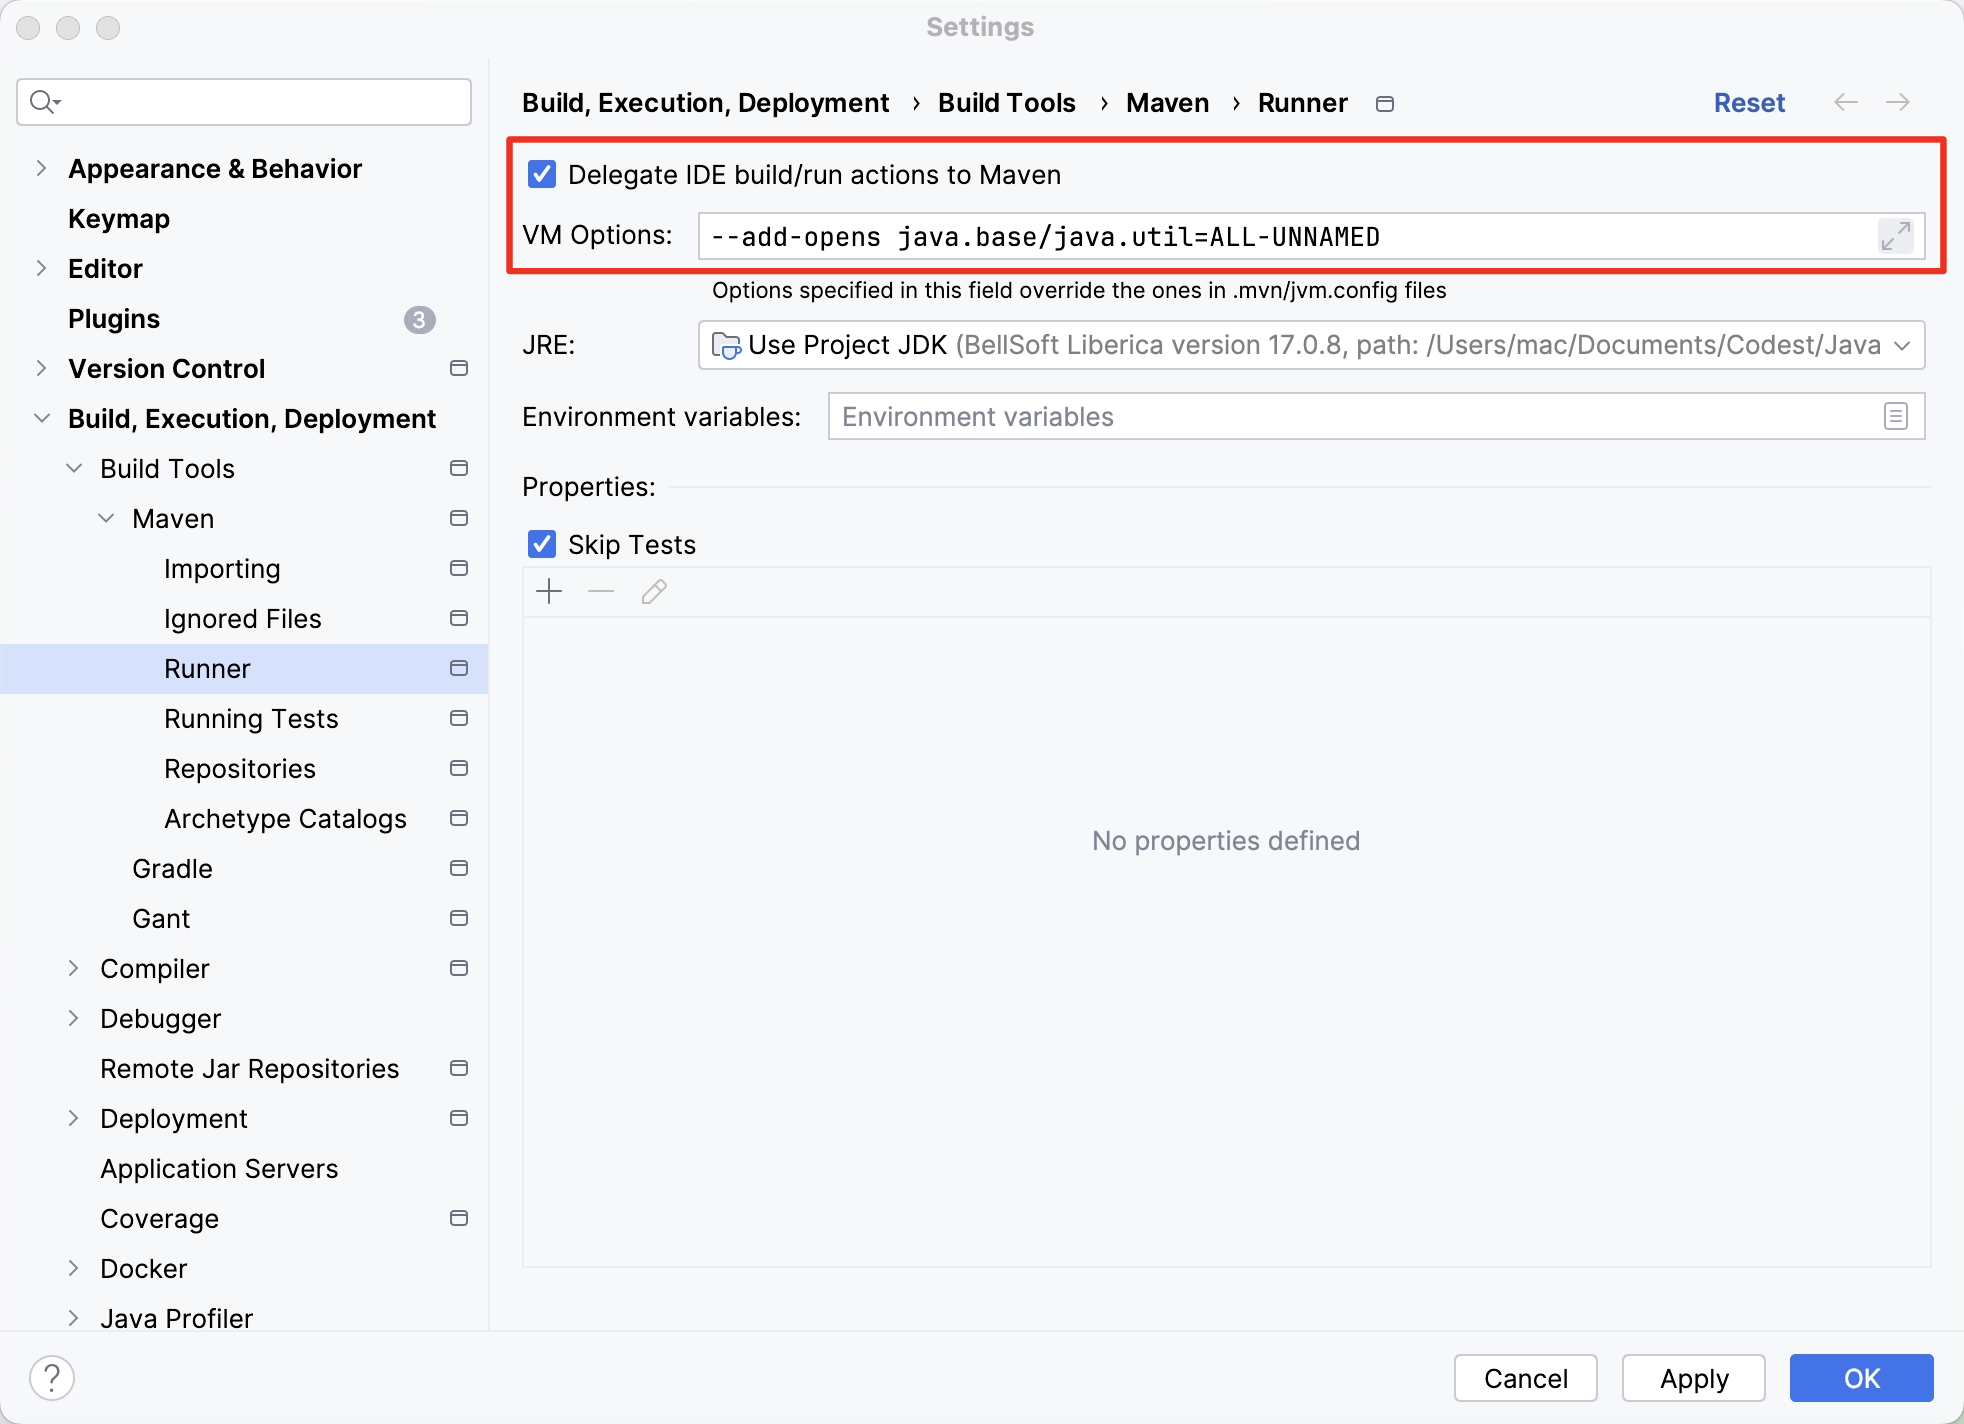Click the help question mark icon
Viewport: 1964px width, 1424px height.
click(52, 1378)
